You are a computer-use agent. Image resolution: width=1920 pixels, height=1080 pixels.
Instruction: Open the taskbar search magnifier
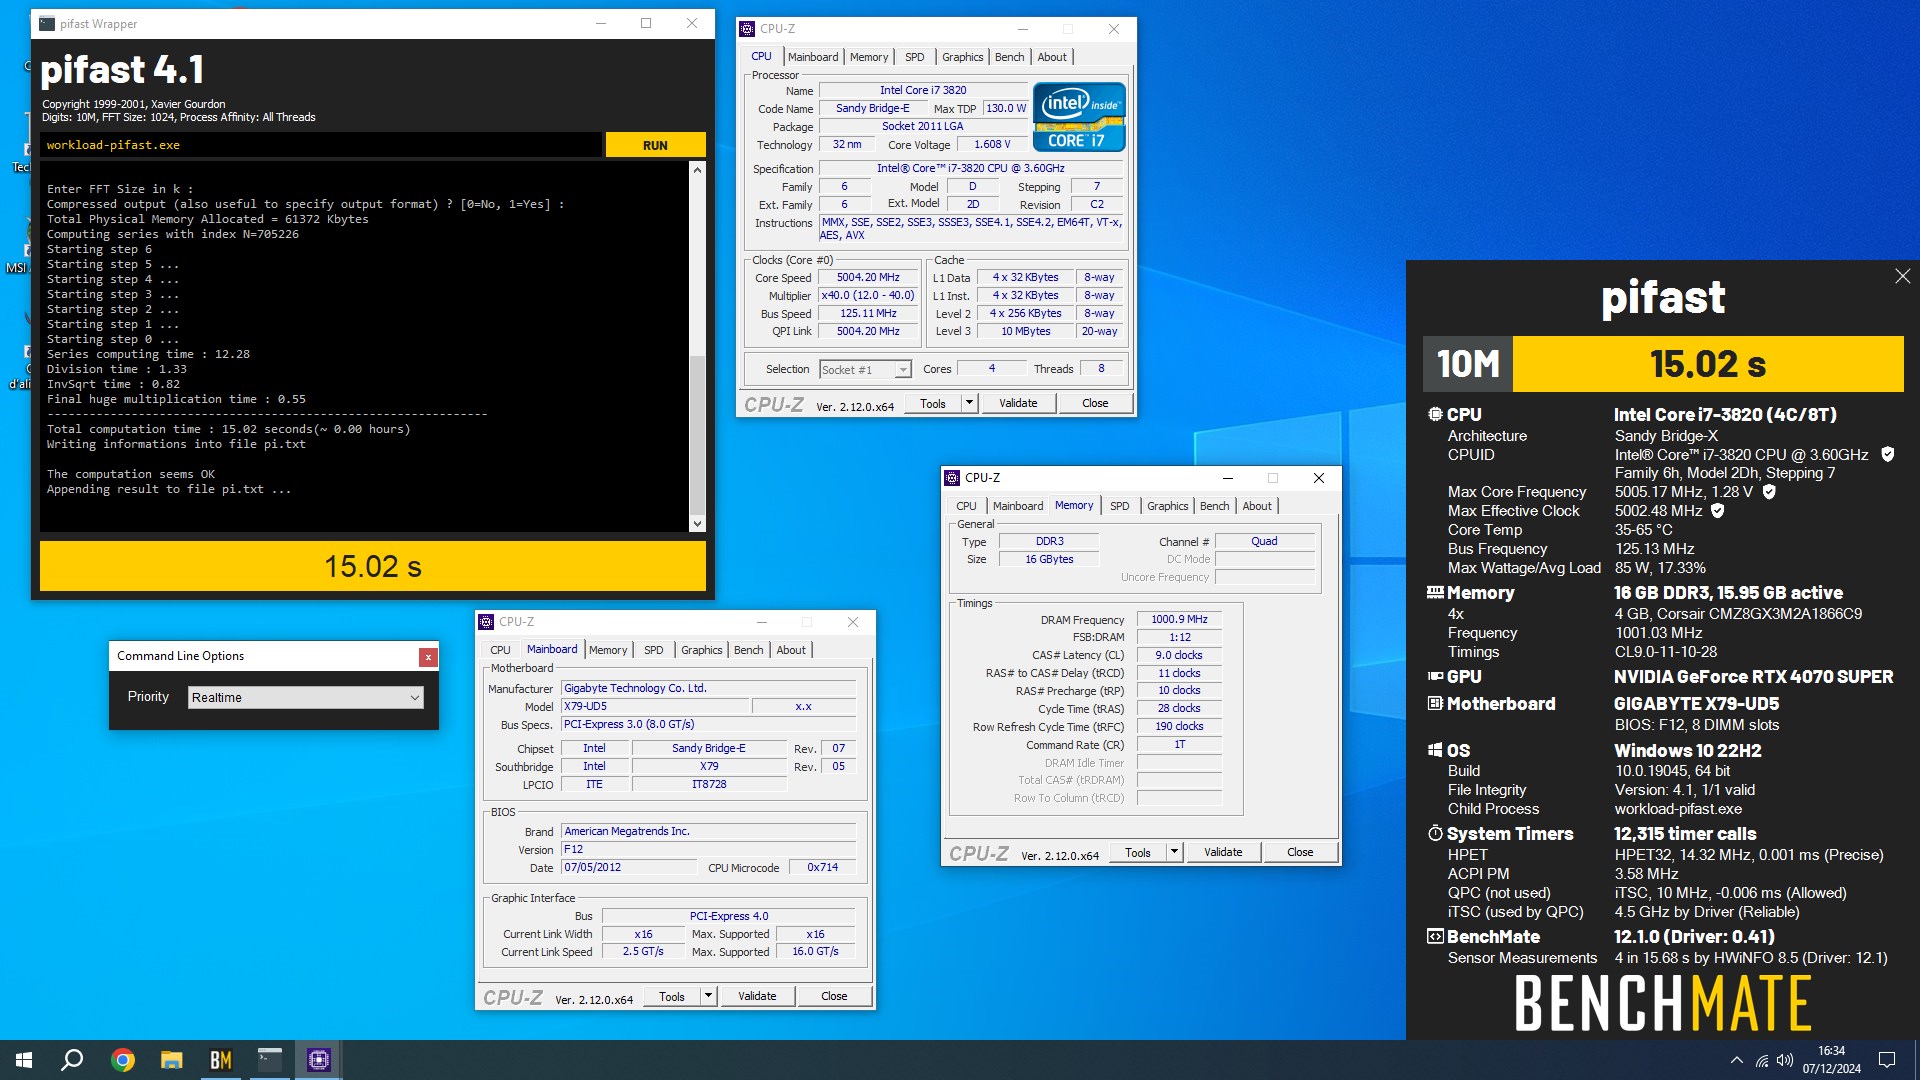[72, 1060]
